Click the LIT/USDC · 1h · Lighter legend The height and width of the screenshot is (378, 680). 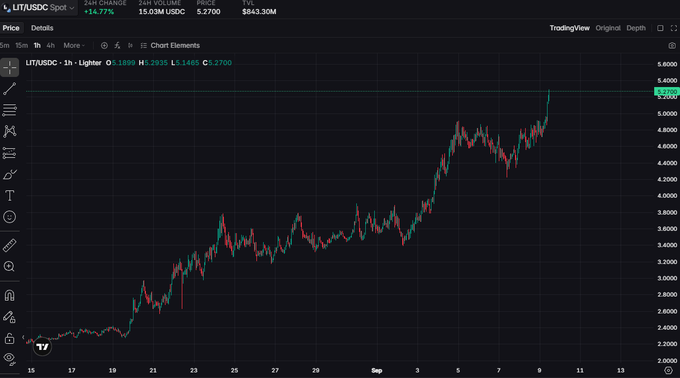(x=63, y=63)
